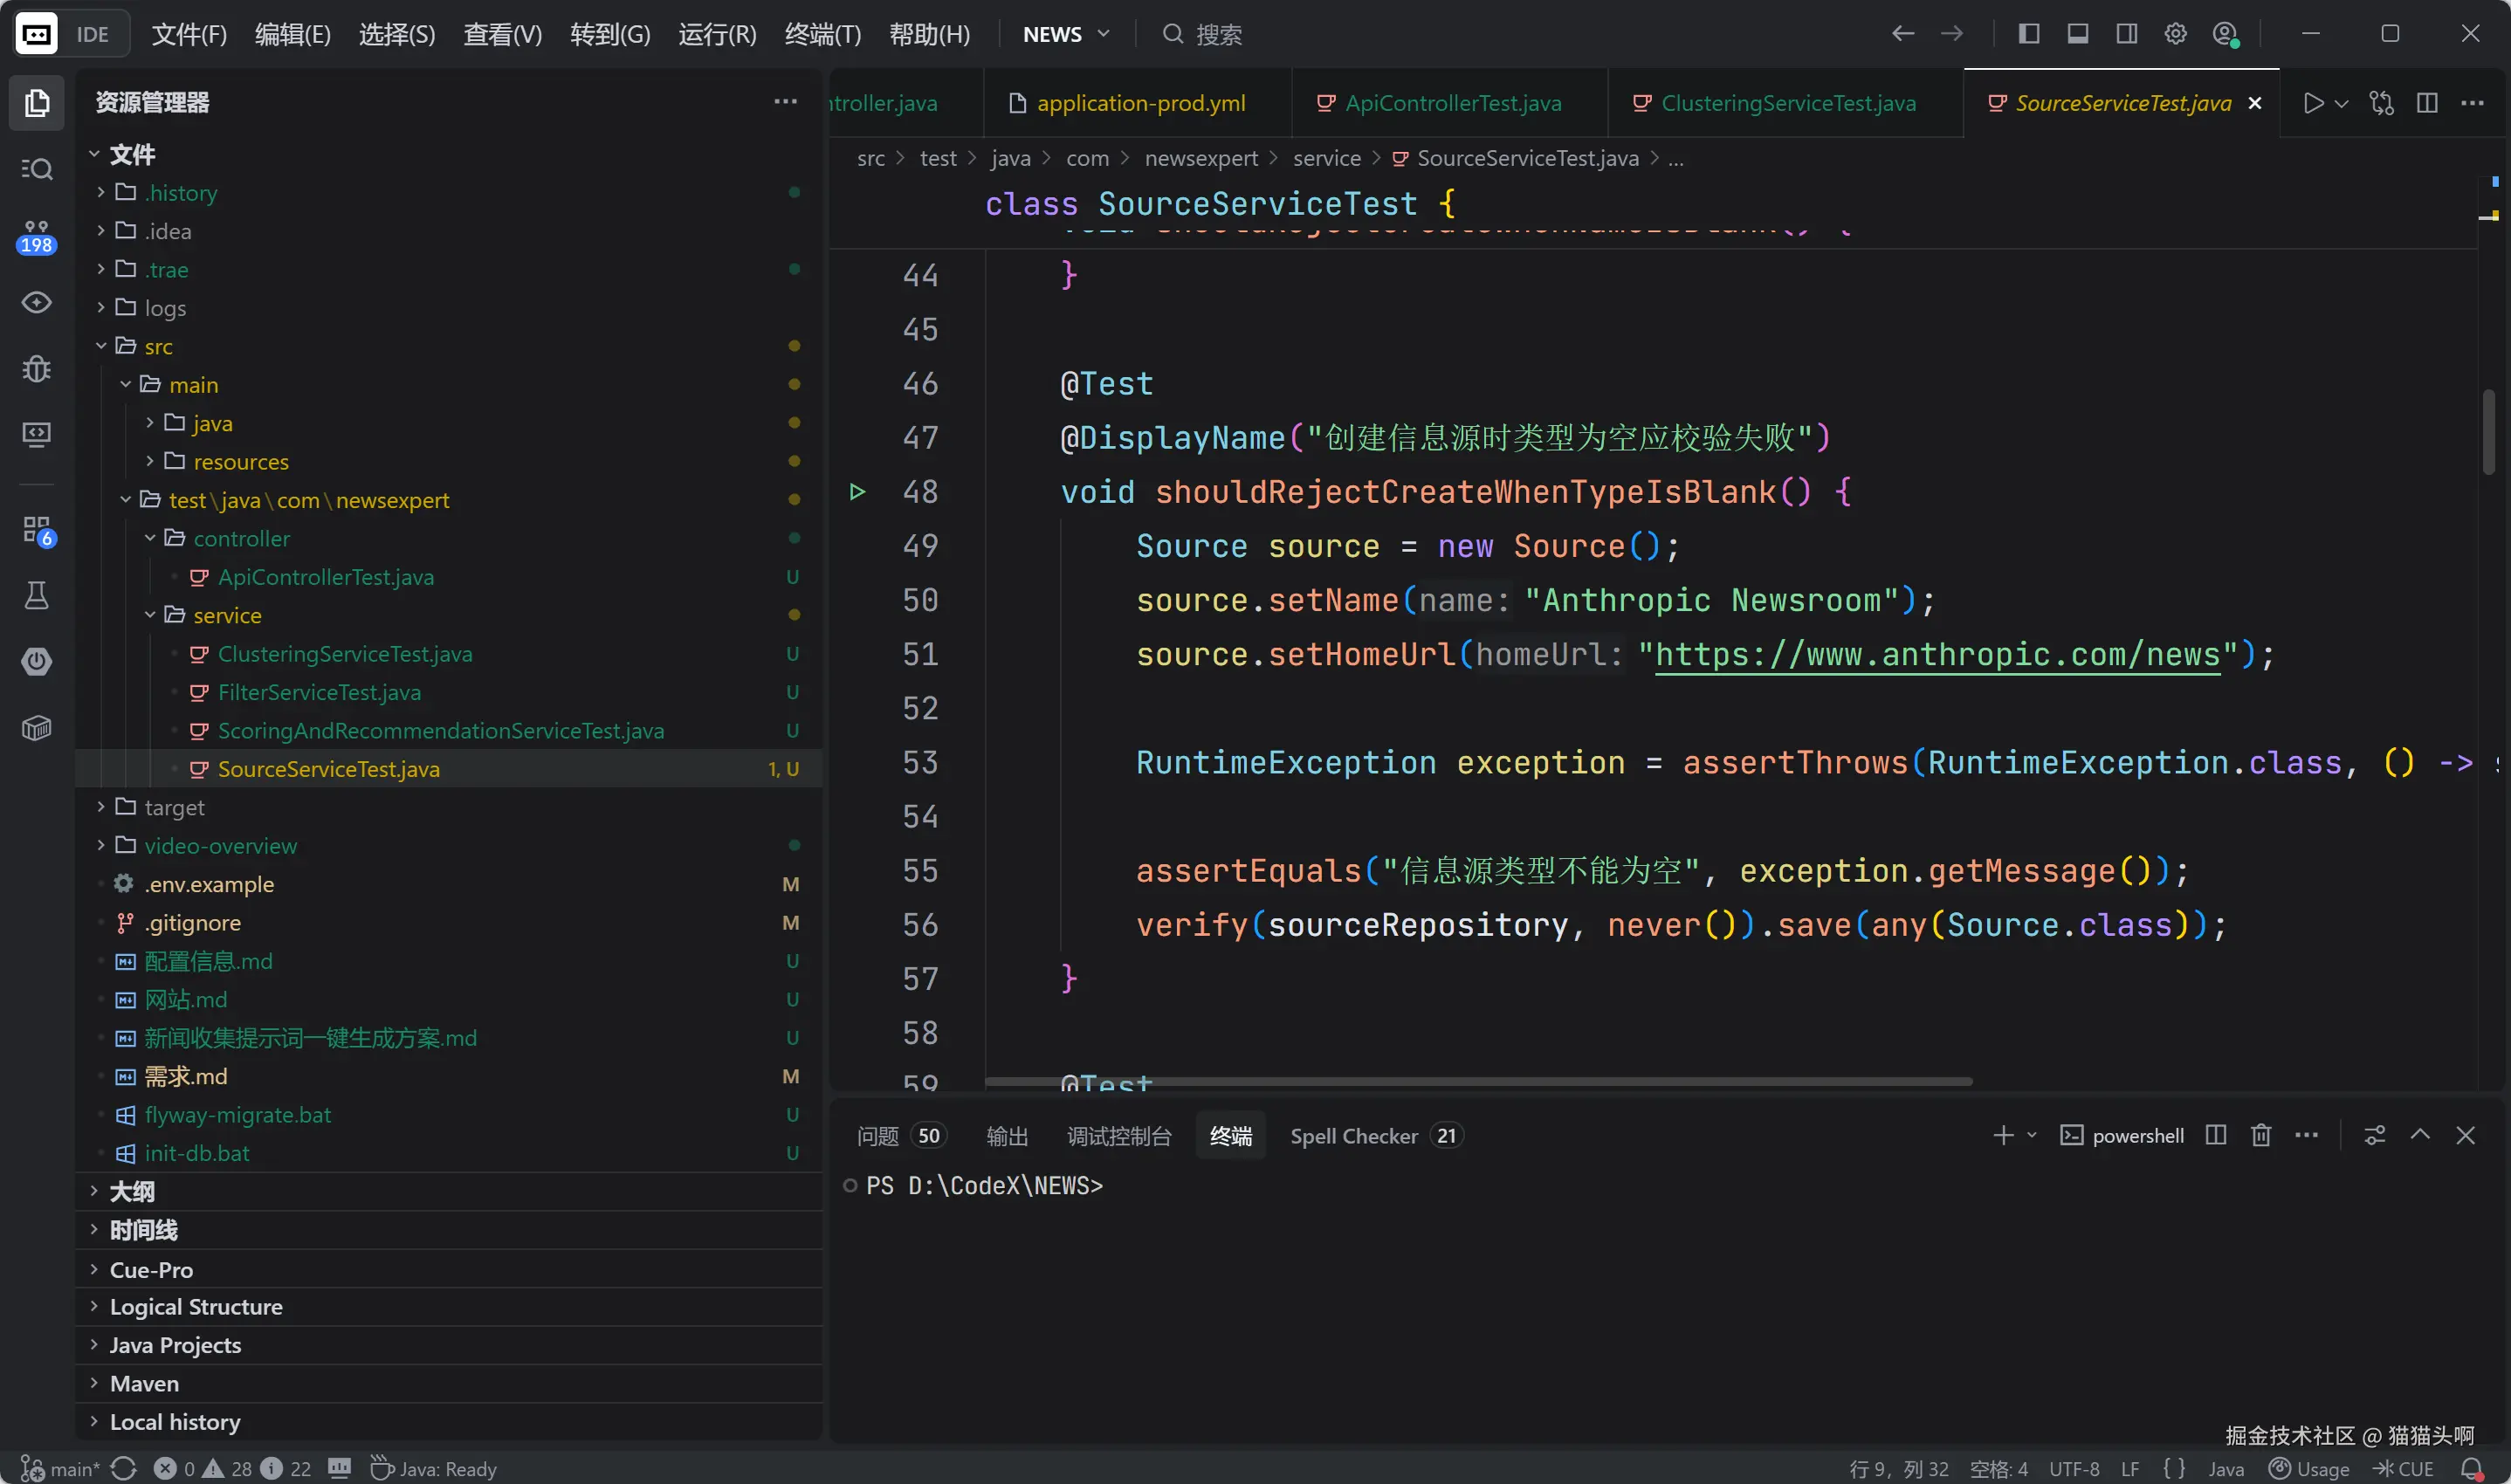Click UTF-8 encoding in status bar
Image resolution: width=2511 pixels, height=1484 pixels.
click(x=2074, y=1469)
